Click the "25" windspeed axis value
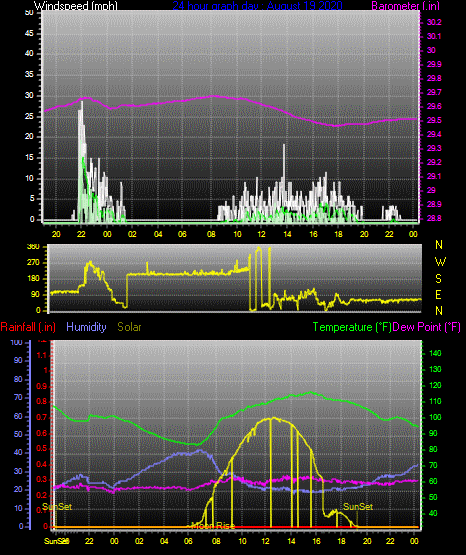 (x=29, y=116)
